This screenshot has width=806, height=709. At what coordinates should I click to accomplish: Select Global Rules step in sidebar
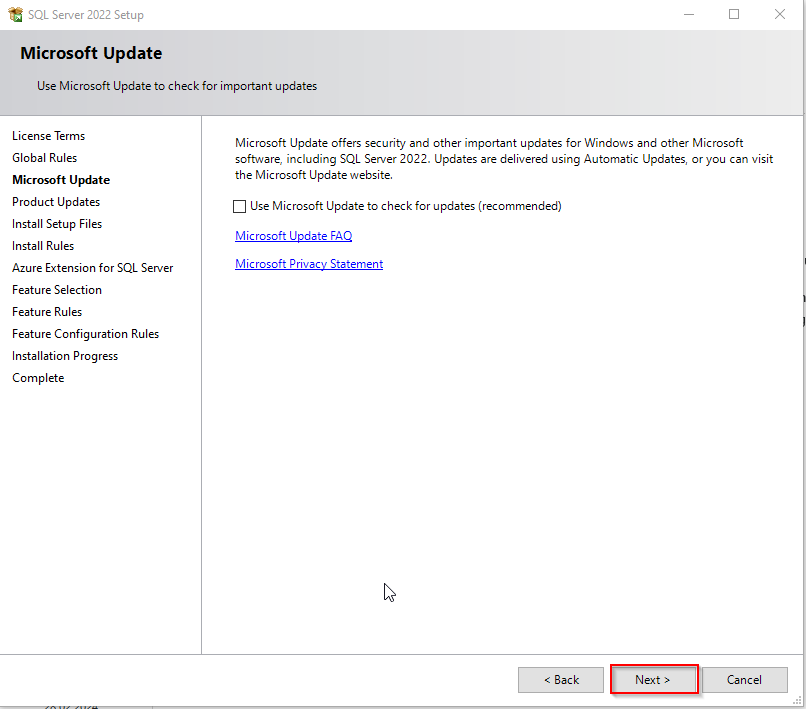coord(45,158)
